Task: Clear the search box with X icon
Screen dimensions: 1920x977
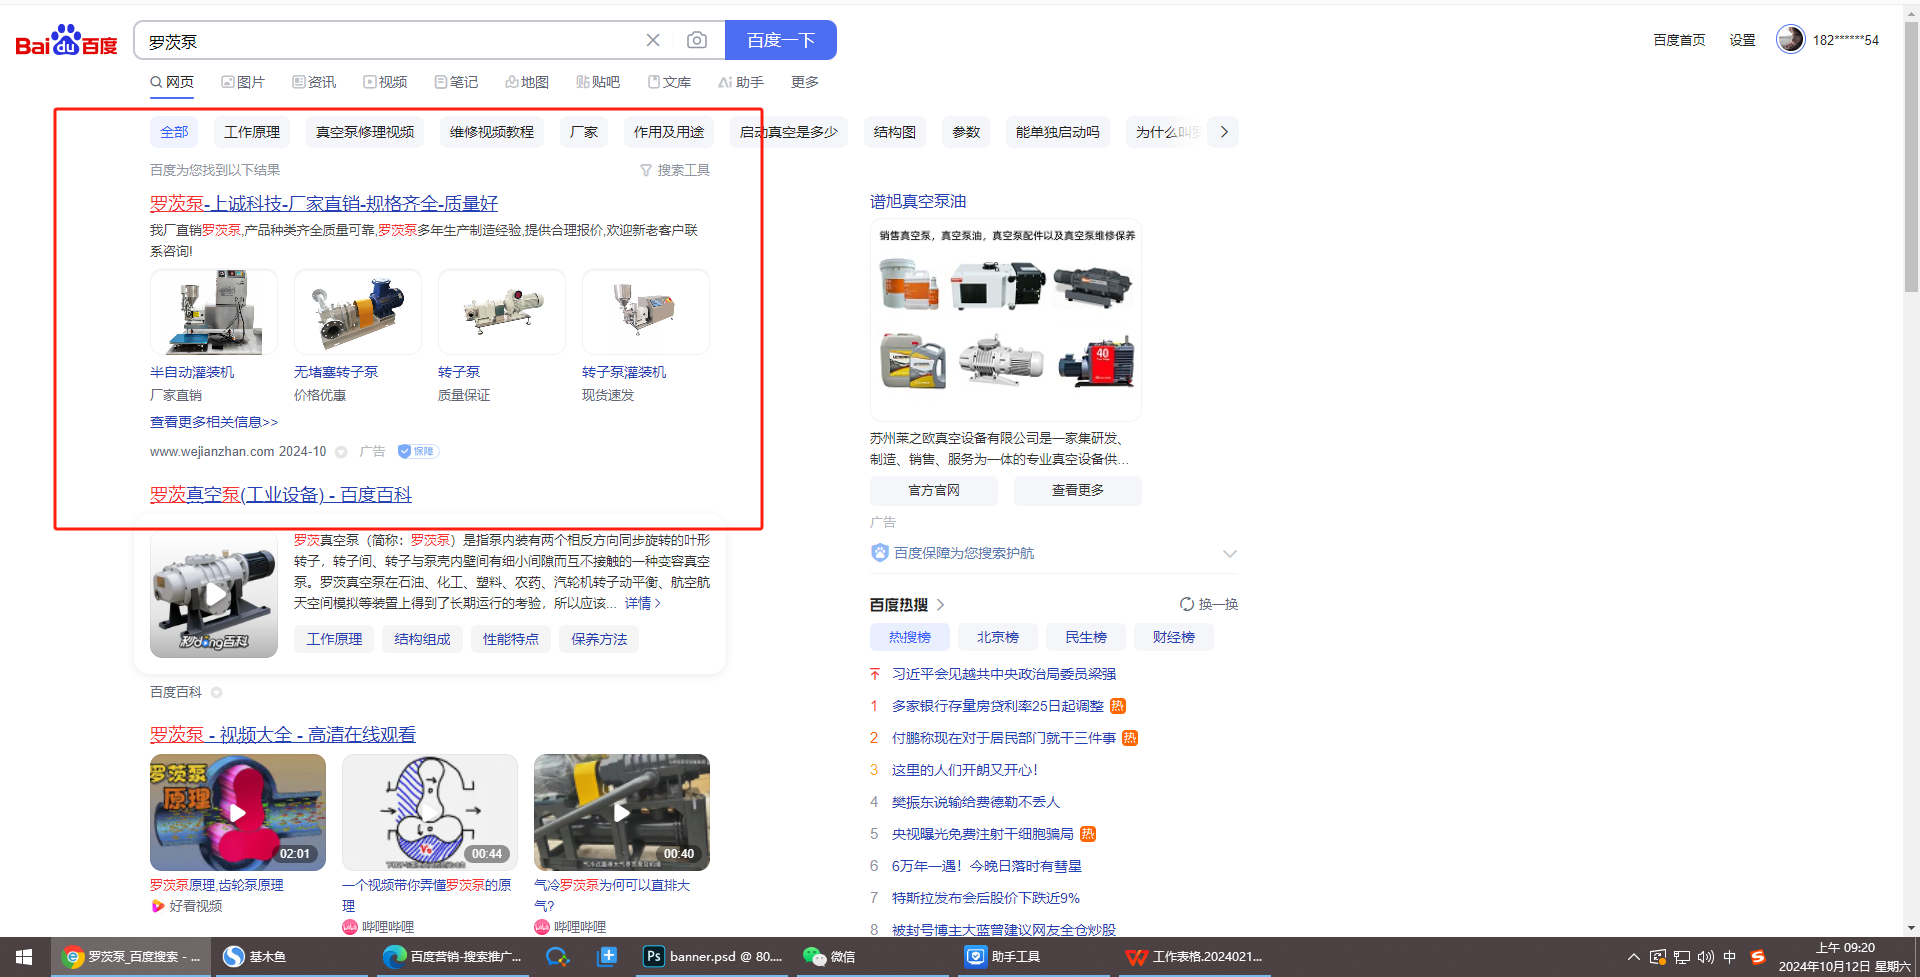Action: pyautogui.click(x=653, y=40)
